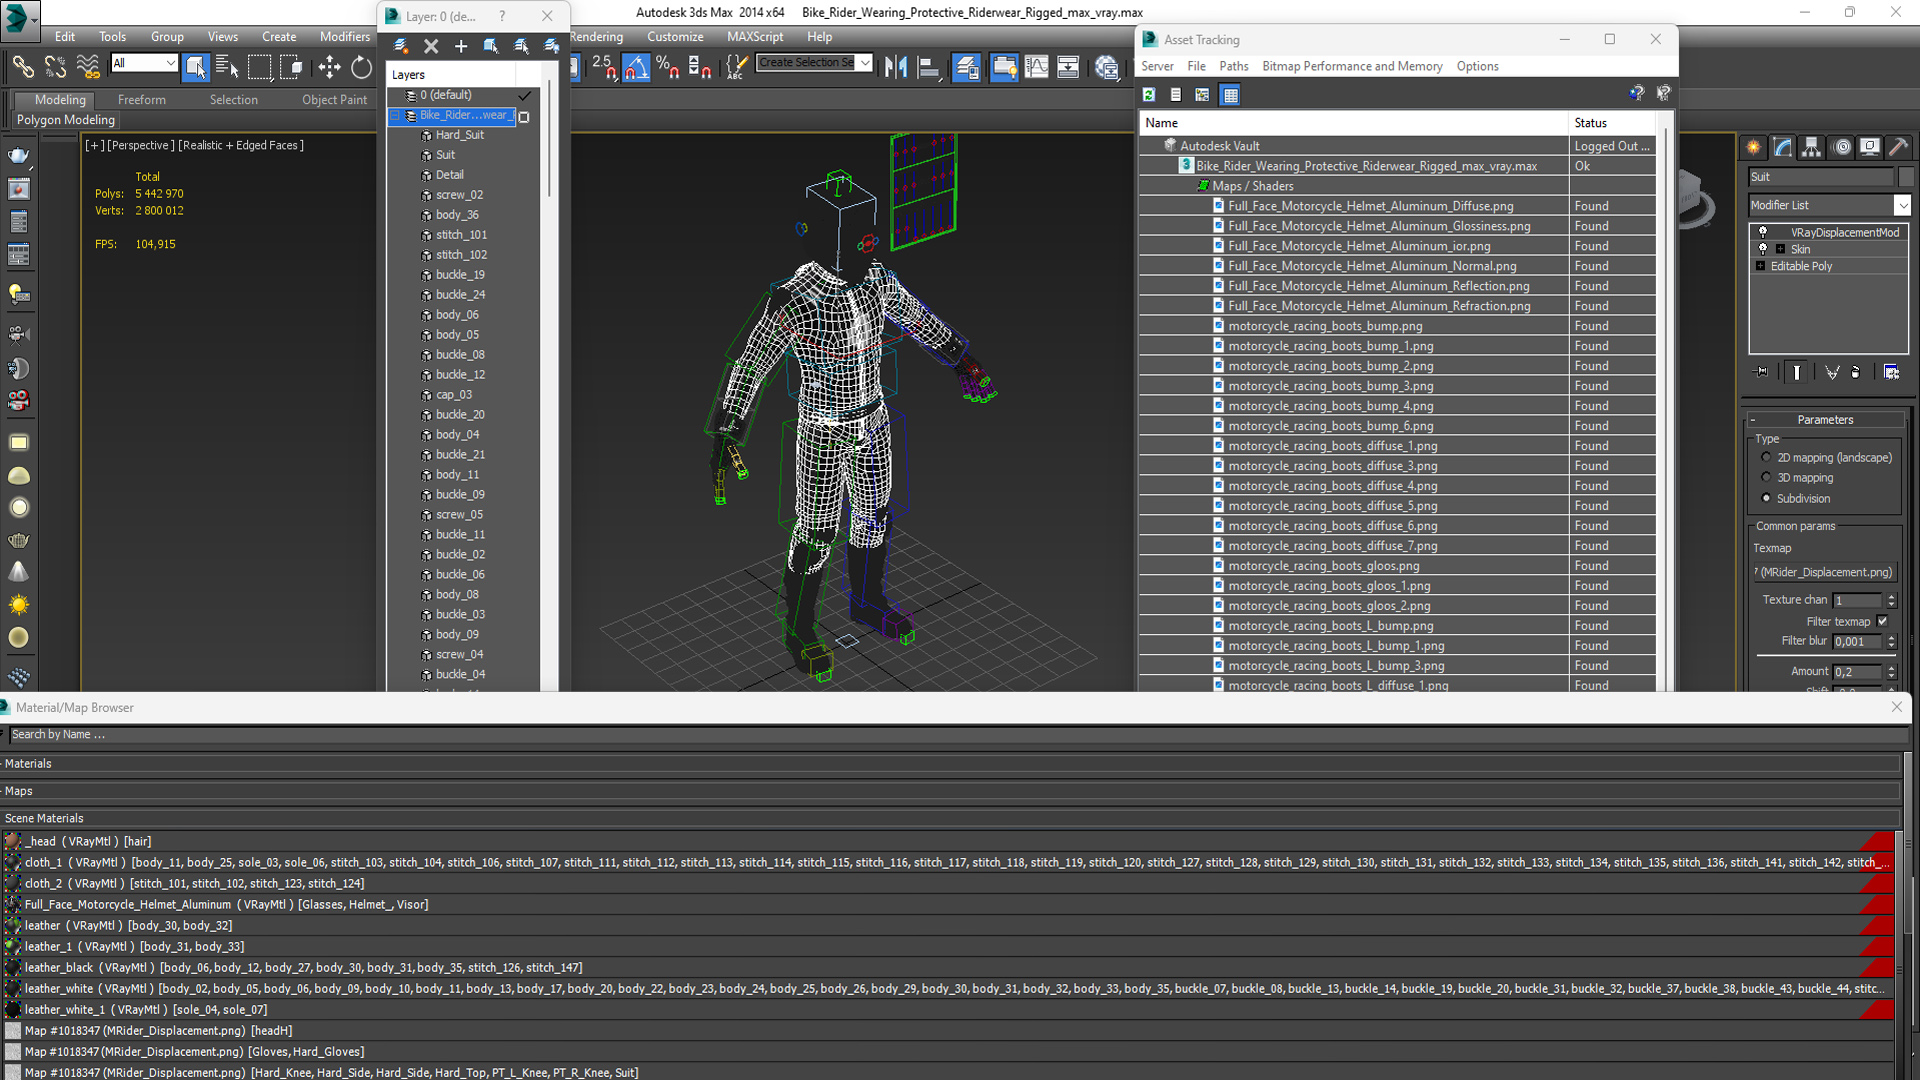Choose the Select and Move tool

point(329,67)
